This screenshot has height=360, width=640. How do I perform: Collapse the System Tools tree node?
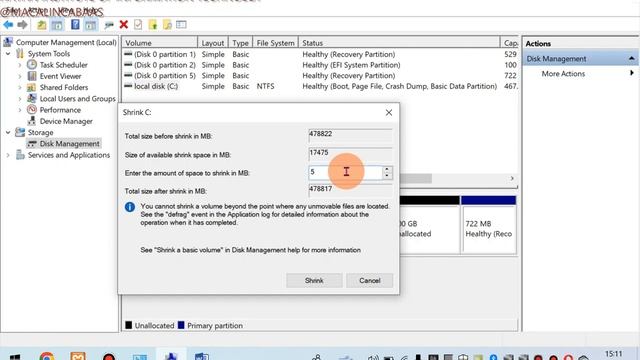click(x=8, y=53)
